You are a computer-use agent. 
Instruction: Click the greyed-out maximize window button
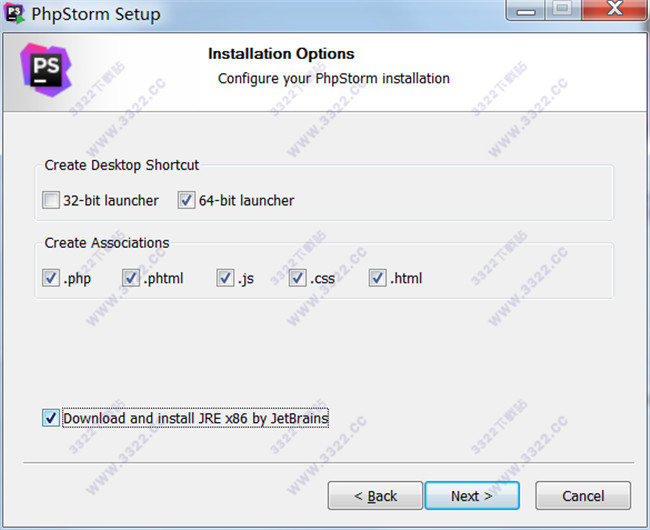pyautogui.click(x=563, y=10)
